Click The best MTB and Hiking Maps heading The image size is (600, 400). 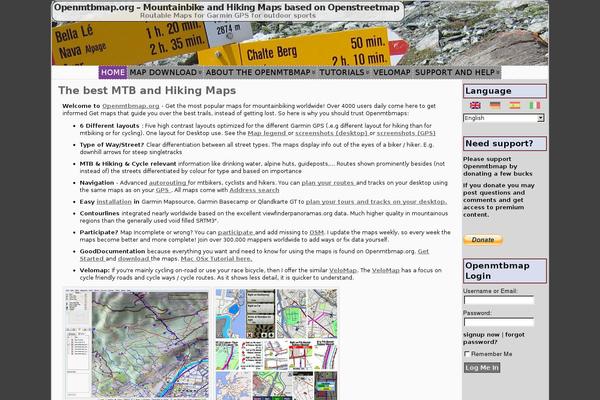click(147, 91)
